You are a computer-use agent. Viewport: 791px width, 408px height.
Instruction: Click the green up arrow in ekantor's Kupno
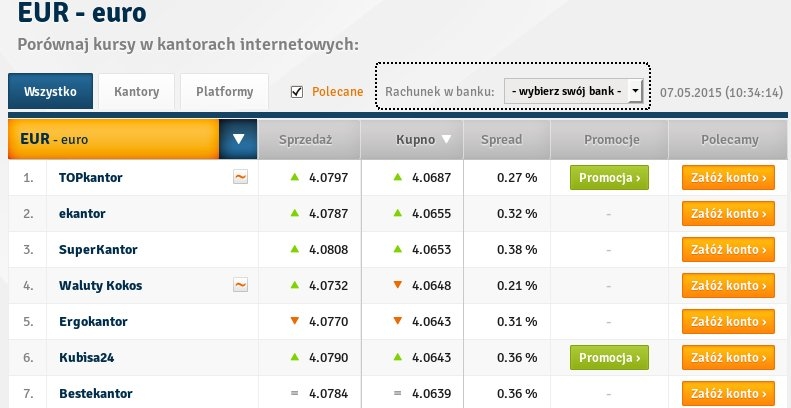coord(397,214)
